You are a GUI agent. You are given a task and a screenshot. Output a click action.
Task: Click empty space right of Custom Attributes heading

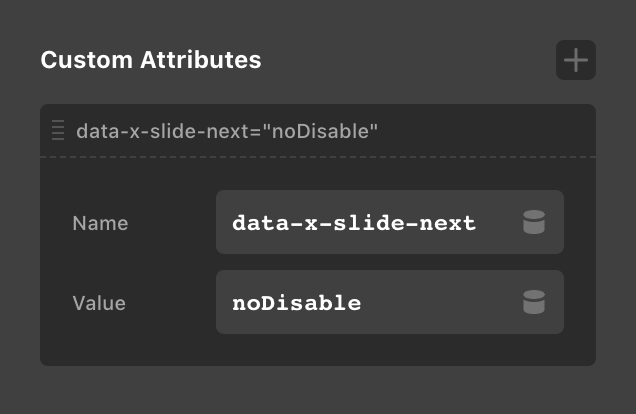coord(400,60)
